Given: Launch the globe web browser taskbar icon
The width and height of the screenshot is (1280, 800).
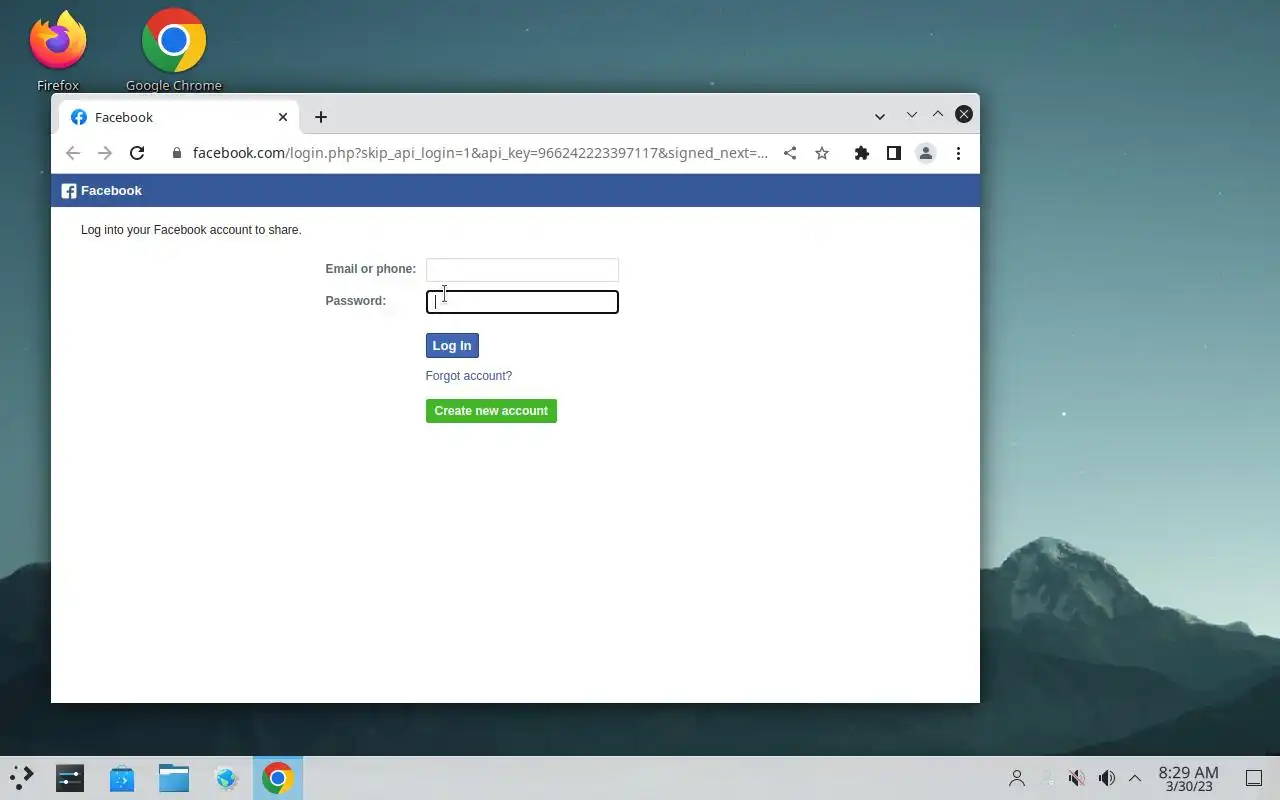Looking at the screenshot, I should pyautogui.click(x=226, y=778).
